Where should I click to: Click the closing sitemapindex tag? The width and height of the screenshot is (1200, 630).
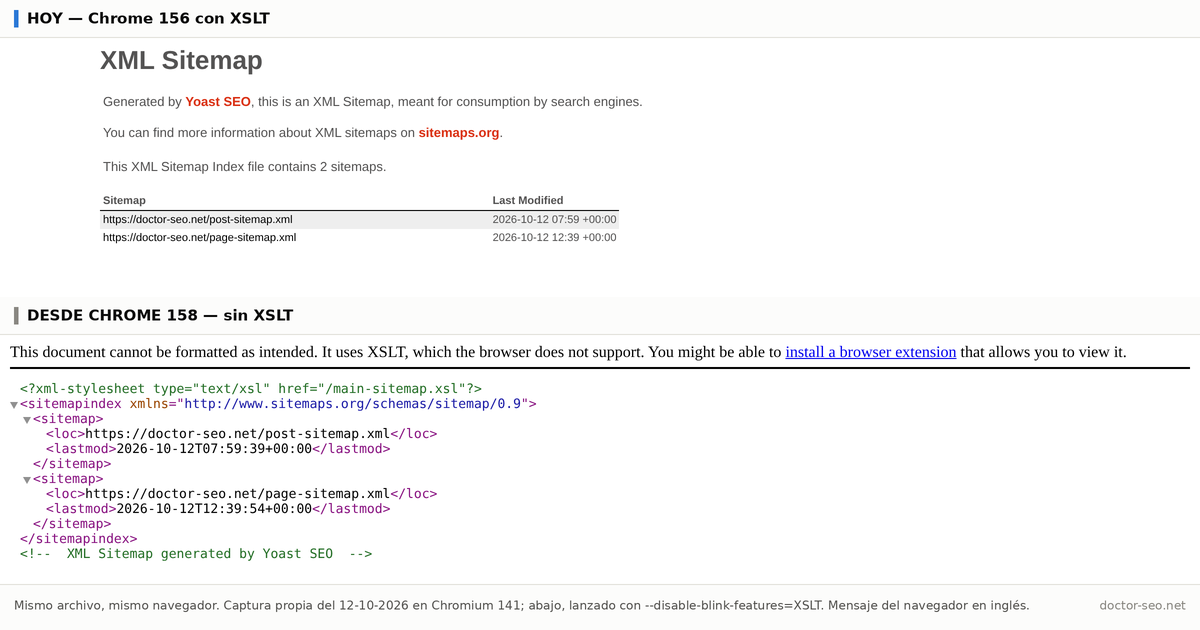click(x=79, y=539)
